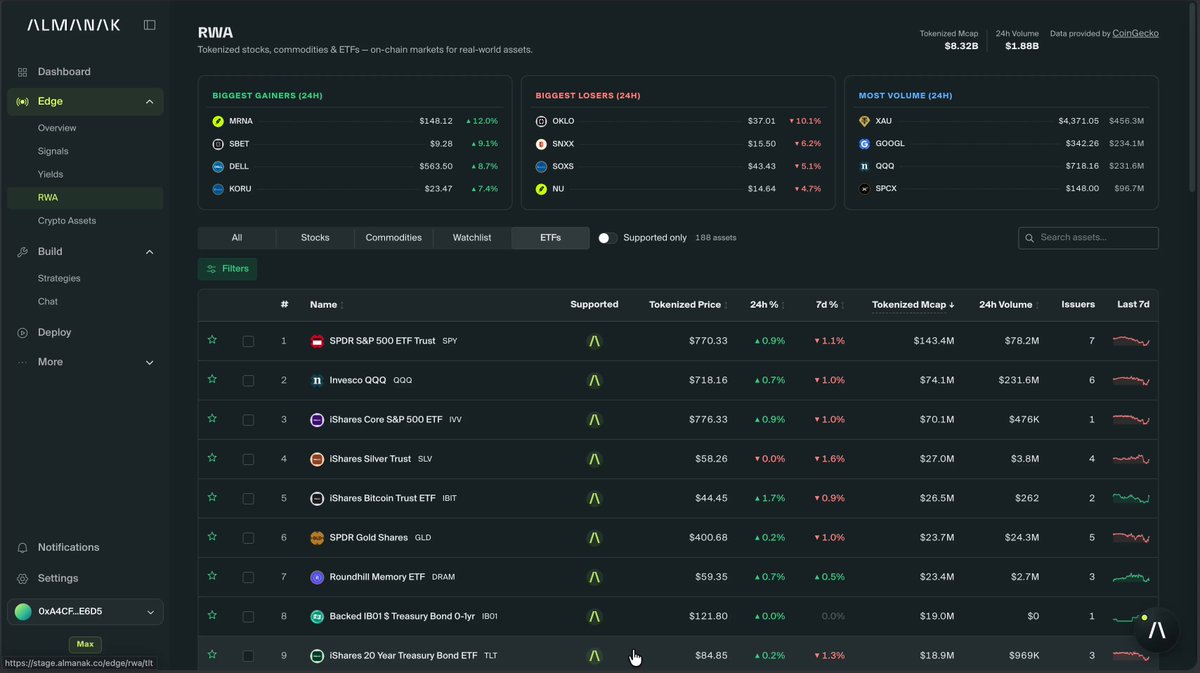Open the floating Almanak assistant button
The width and height of the screenshot is (1200, 673).
click(1157, 630)
